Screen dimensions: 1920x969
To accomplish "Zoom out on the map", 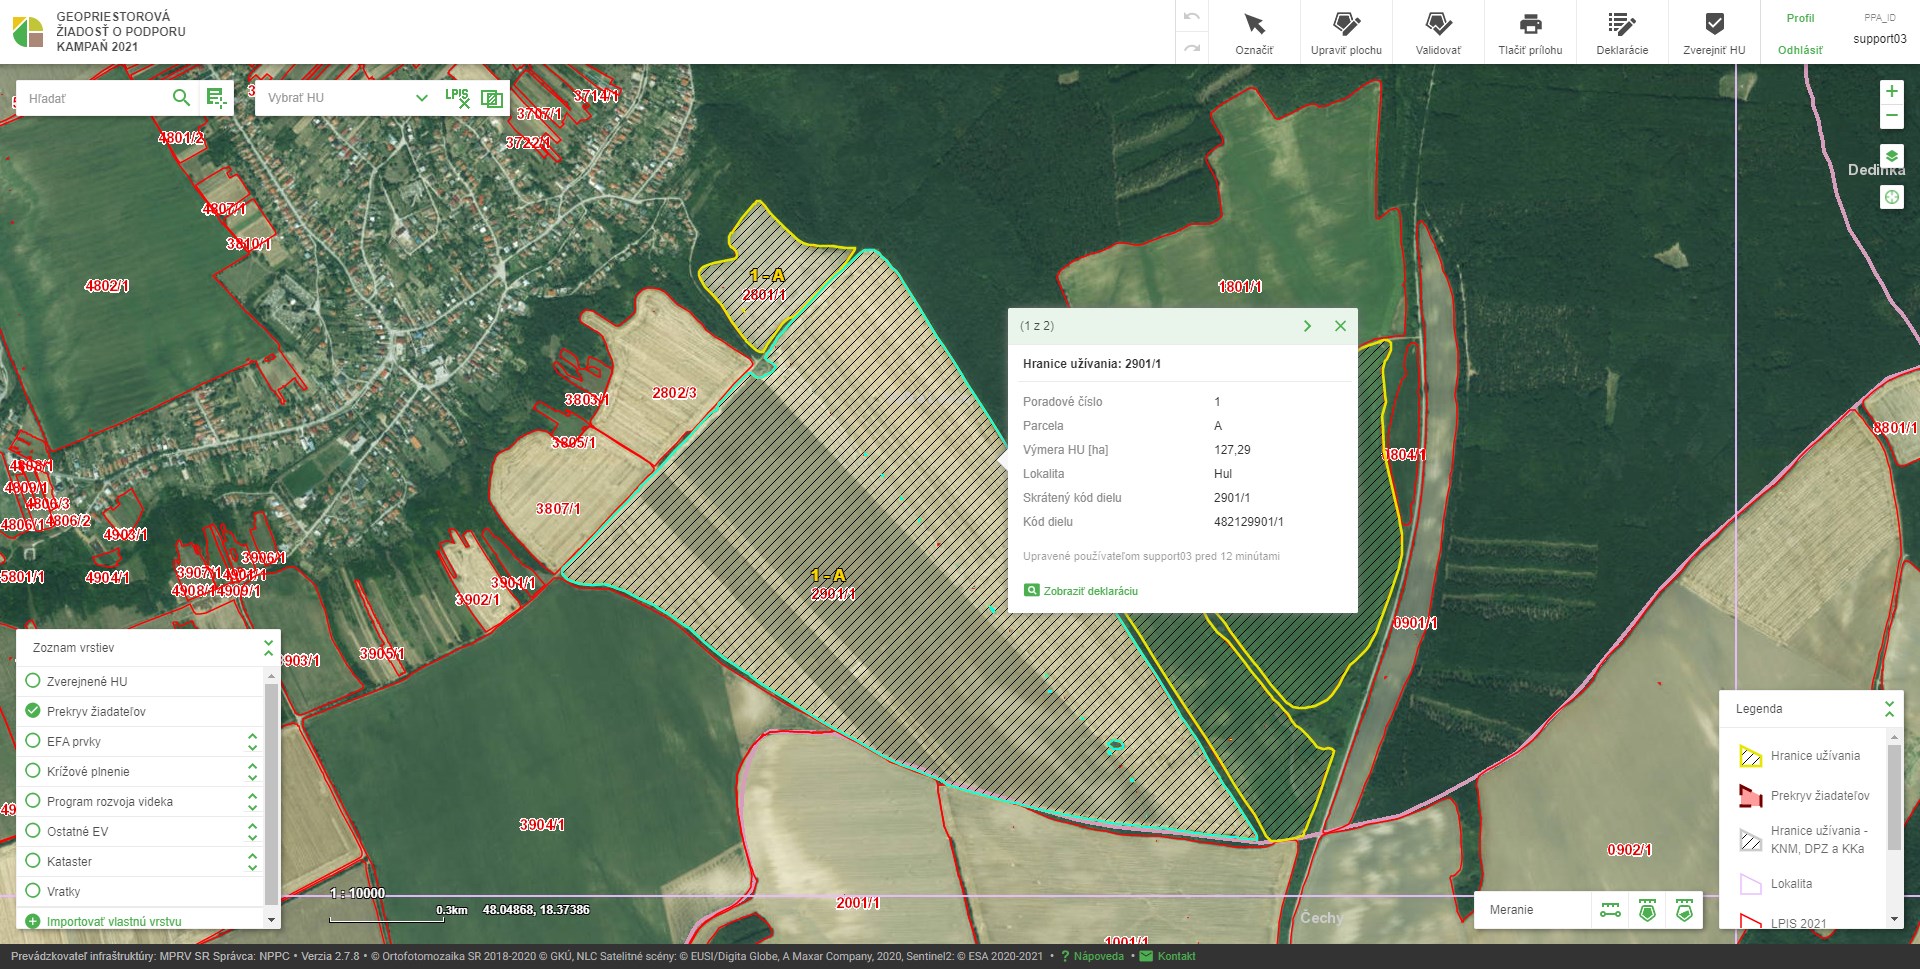I will point(1891,116).
